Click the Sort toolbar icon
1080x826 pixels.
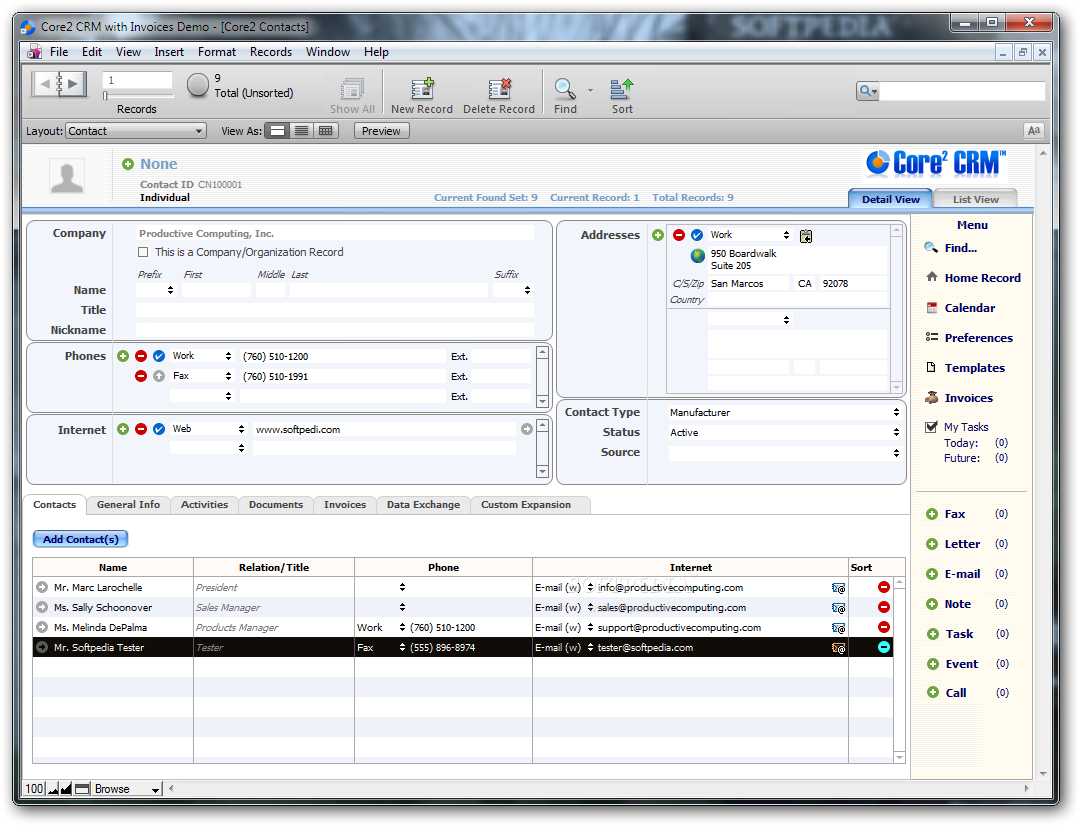point(622,88)
